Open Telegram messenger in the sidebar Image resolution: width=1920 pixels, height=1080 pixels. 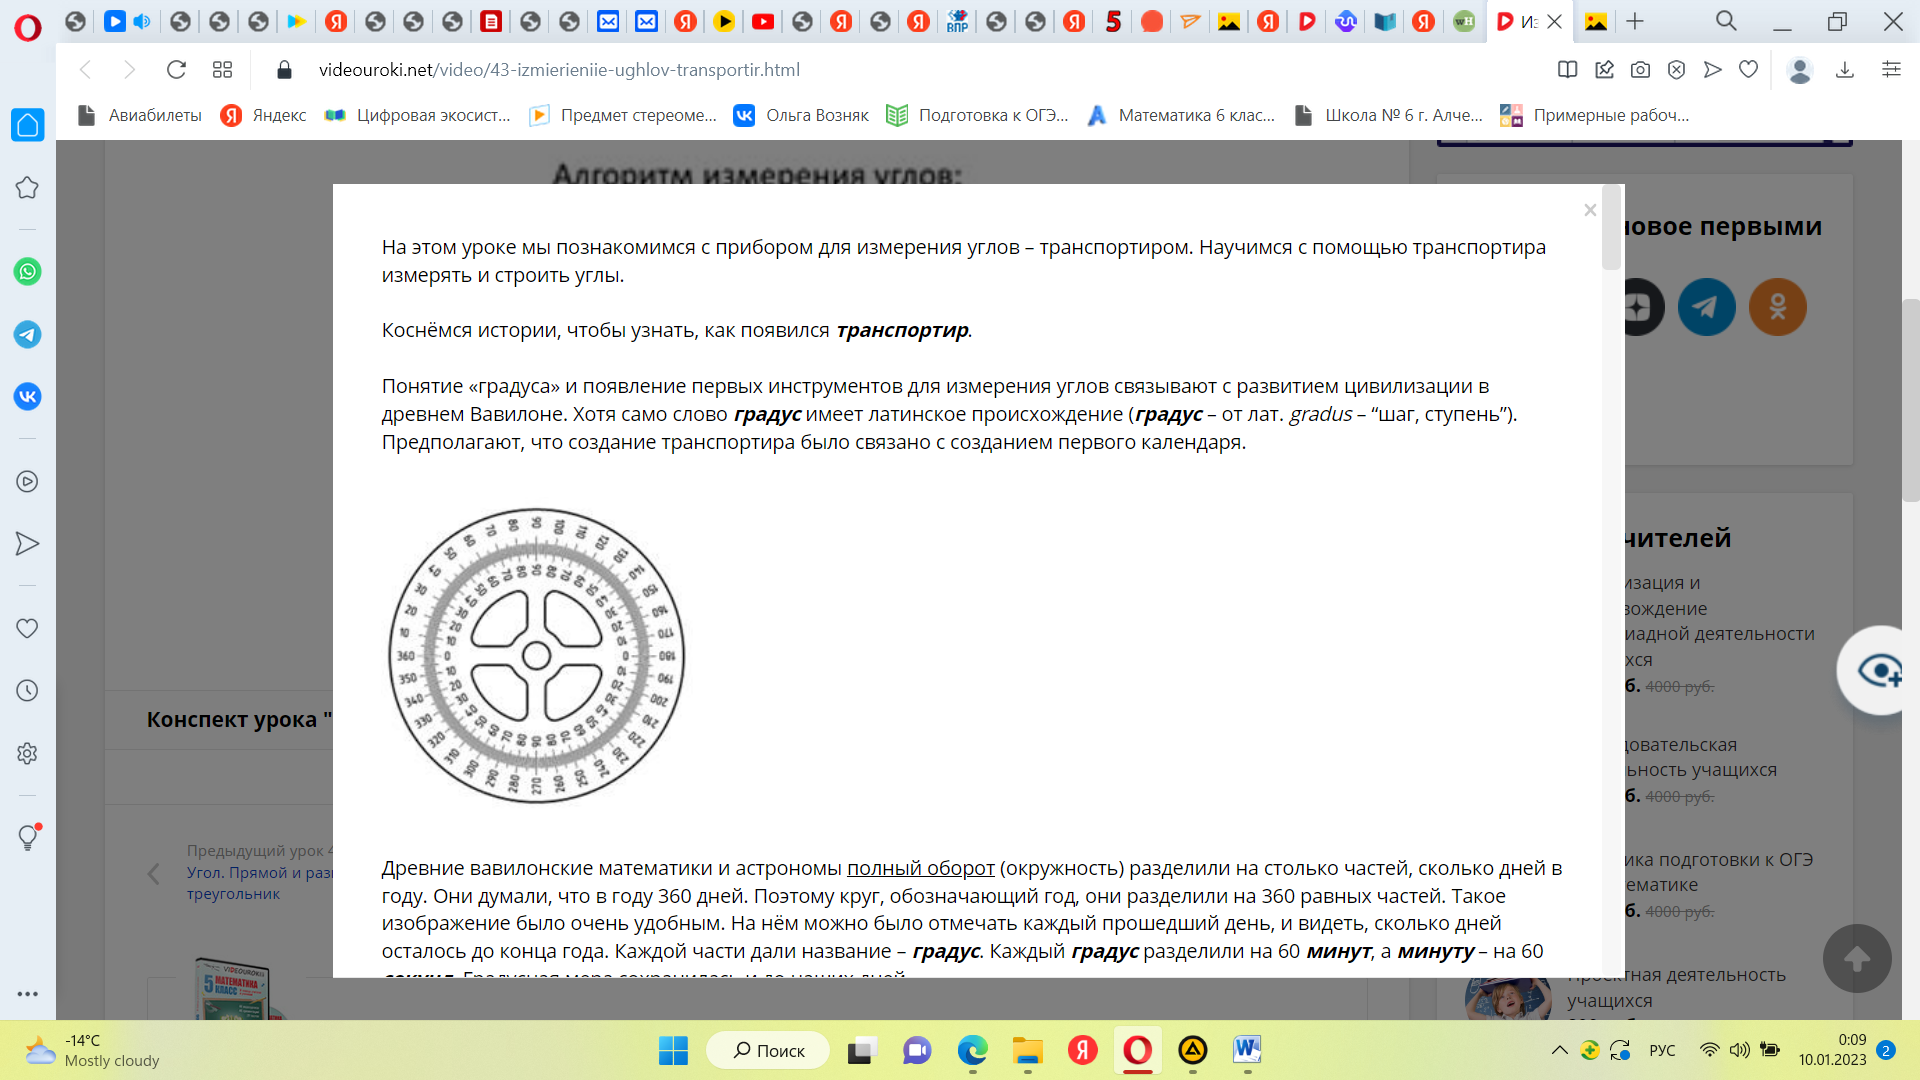pyautogui.click(x=28, y=335)
